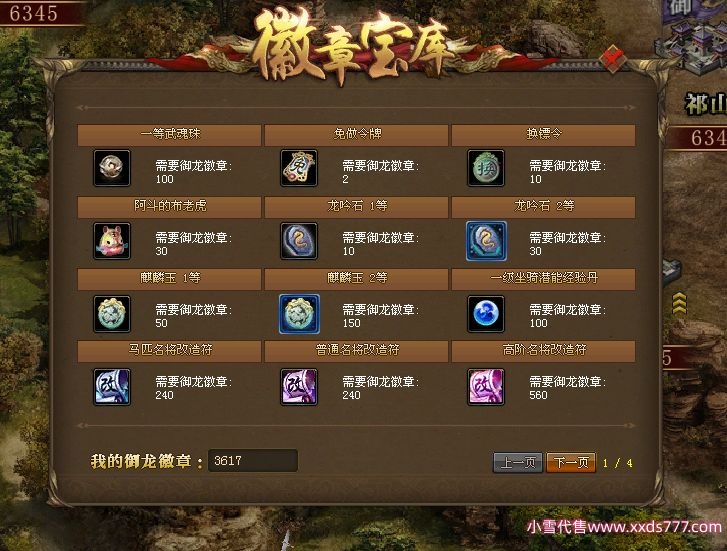Choose the green 换镖令 icon
This screenshot has width=727, height=551.
pyautogui.click(x=486, y=168)
